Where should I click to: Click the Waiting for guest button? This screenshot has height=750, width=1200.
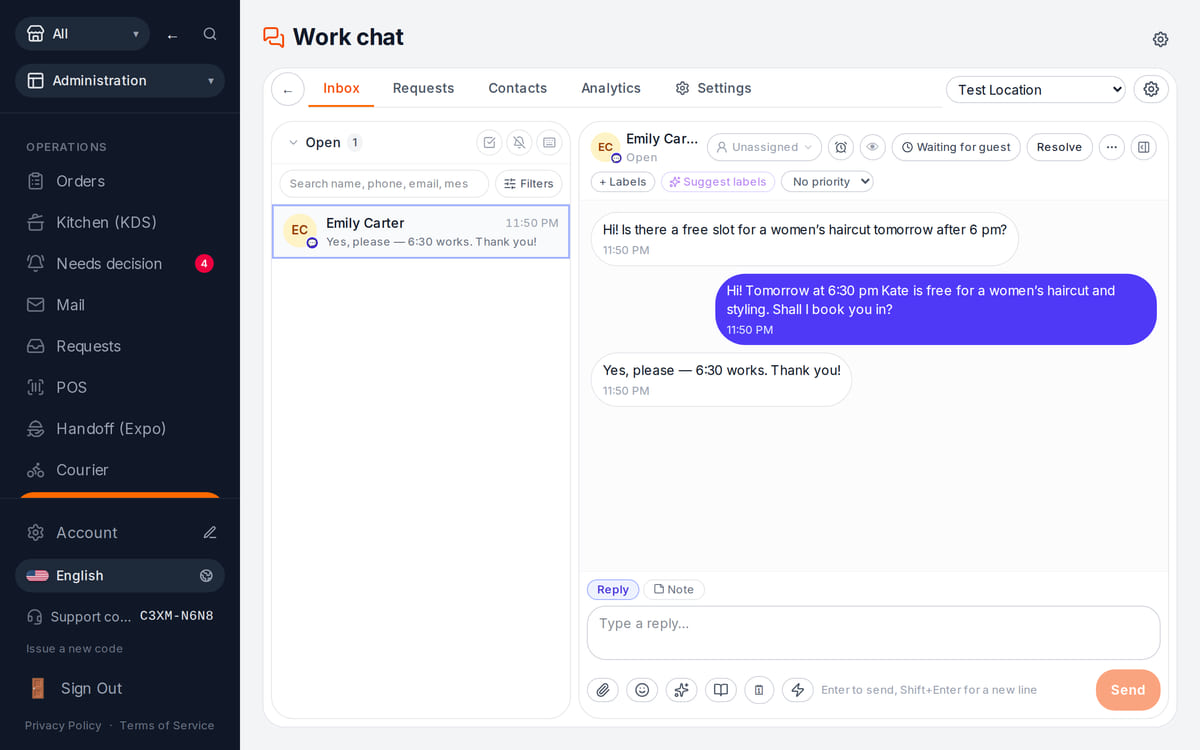point(956,147)
